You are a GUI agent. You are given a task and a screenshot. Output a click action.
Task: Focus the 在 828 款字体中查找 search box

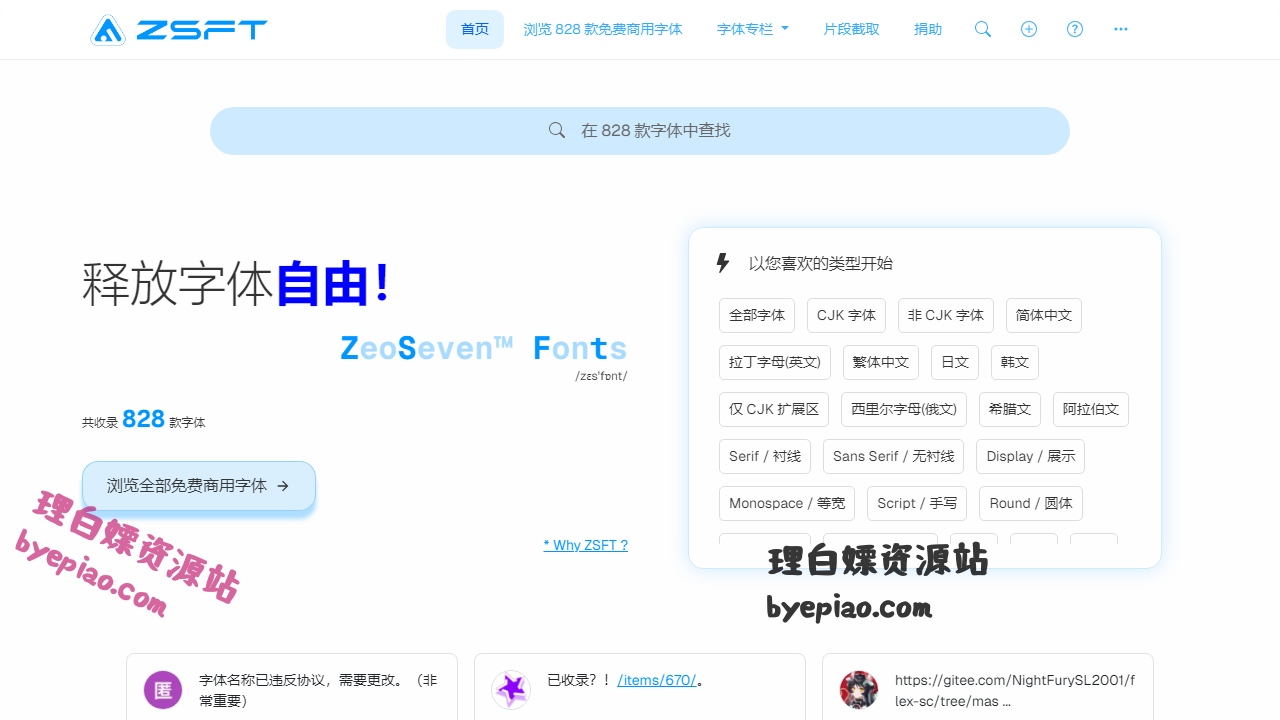pyautogui.click(x=640, y=131)
